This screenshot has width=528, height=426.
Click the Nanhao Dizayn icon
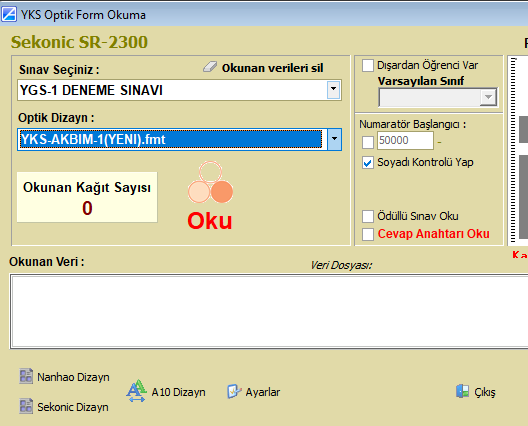pyautogui.click(x=26, y=376)
